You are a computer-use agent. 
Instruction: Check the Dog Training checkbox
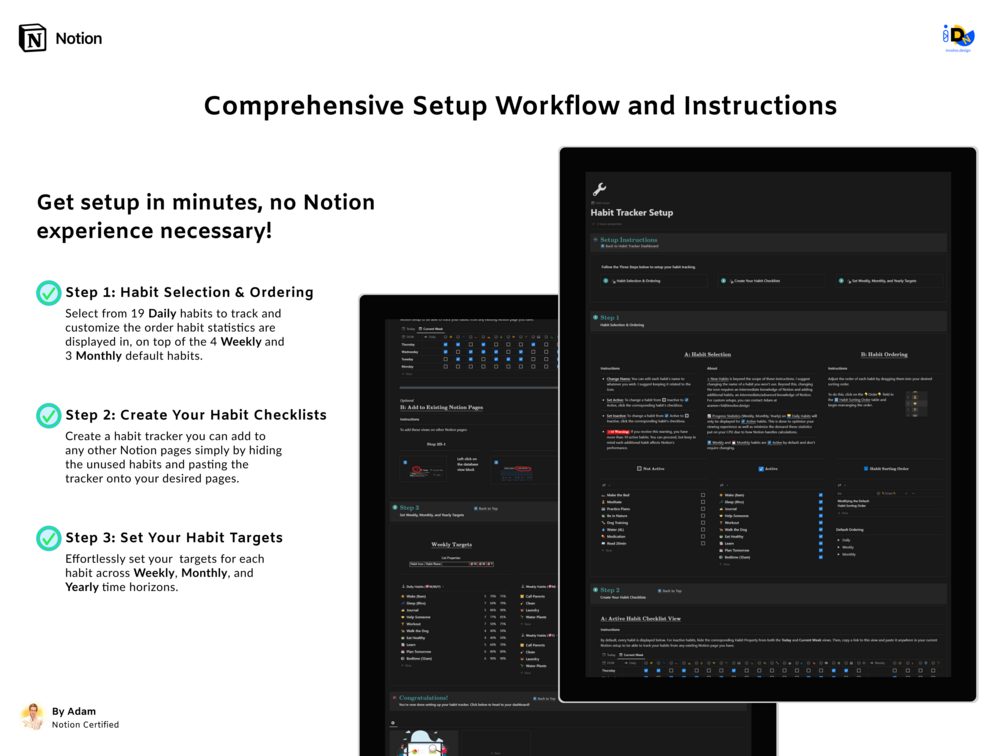[x=702, y=523]
